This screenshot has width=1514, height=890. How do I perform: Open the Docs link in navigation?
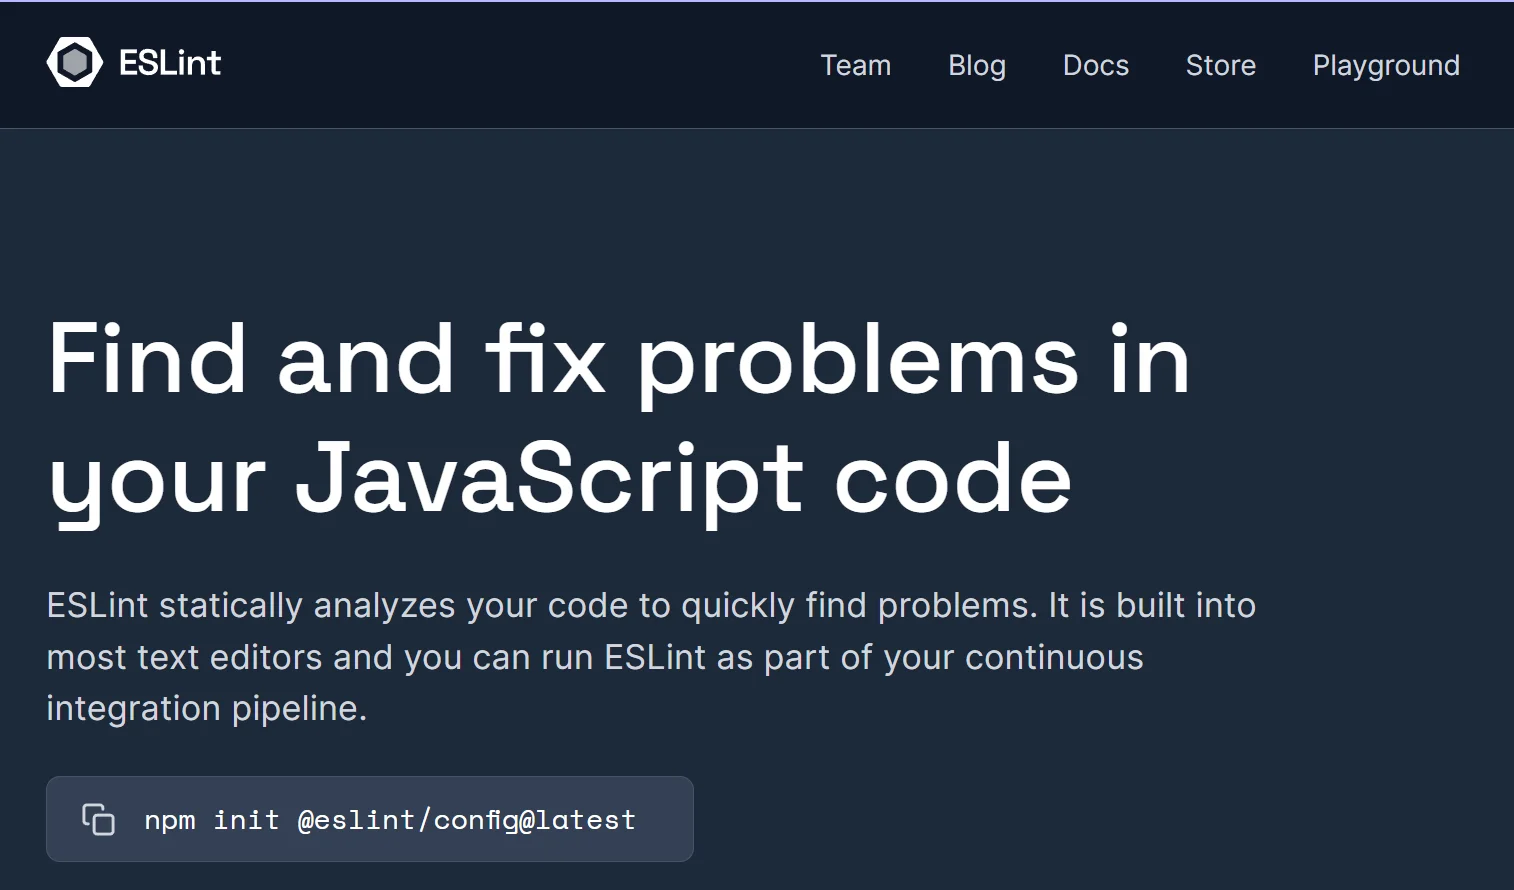coord(1095,65)
